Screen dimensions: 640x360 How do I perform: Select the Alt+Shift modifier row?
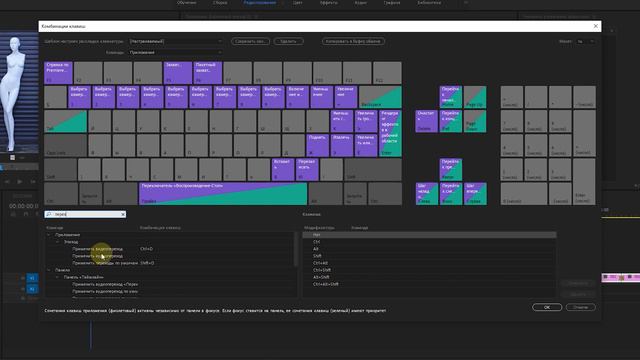[429, 277]
